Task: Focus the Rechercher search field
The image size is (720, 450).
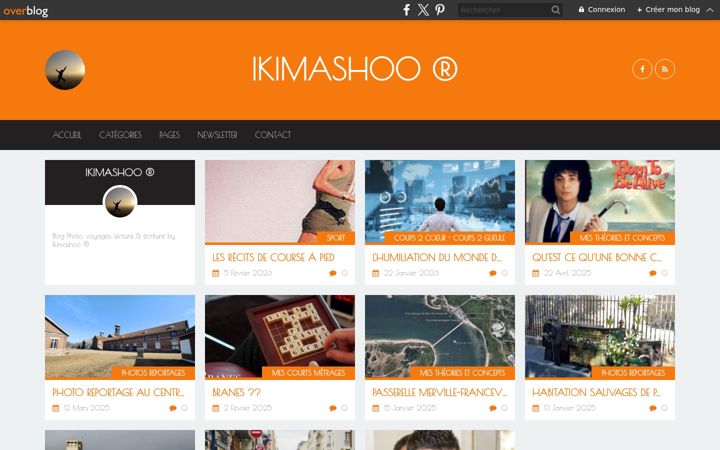Action: click(x=504, y=10)
